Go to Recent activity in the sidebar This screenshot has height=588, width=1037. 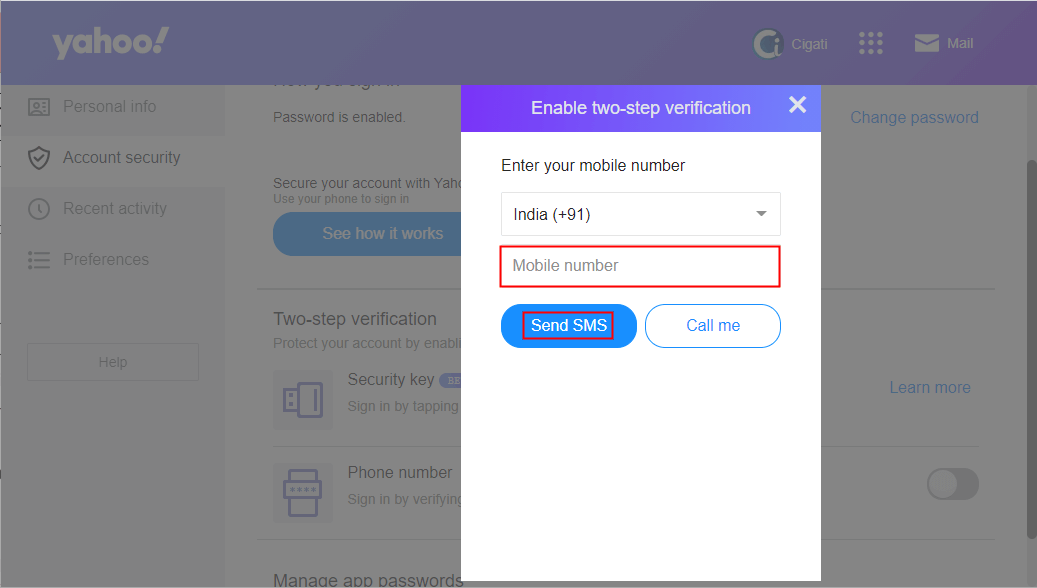pyautogui.click(x=113, y=208)
